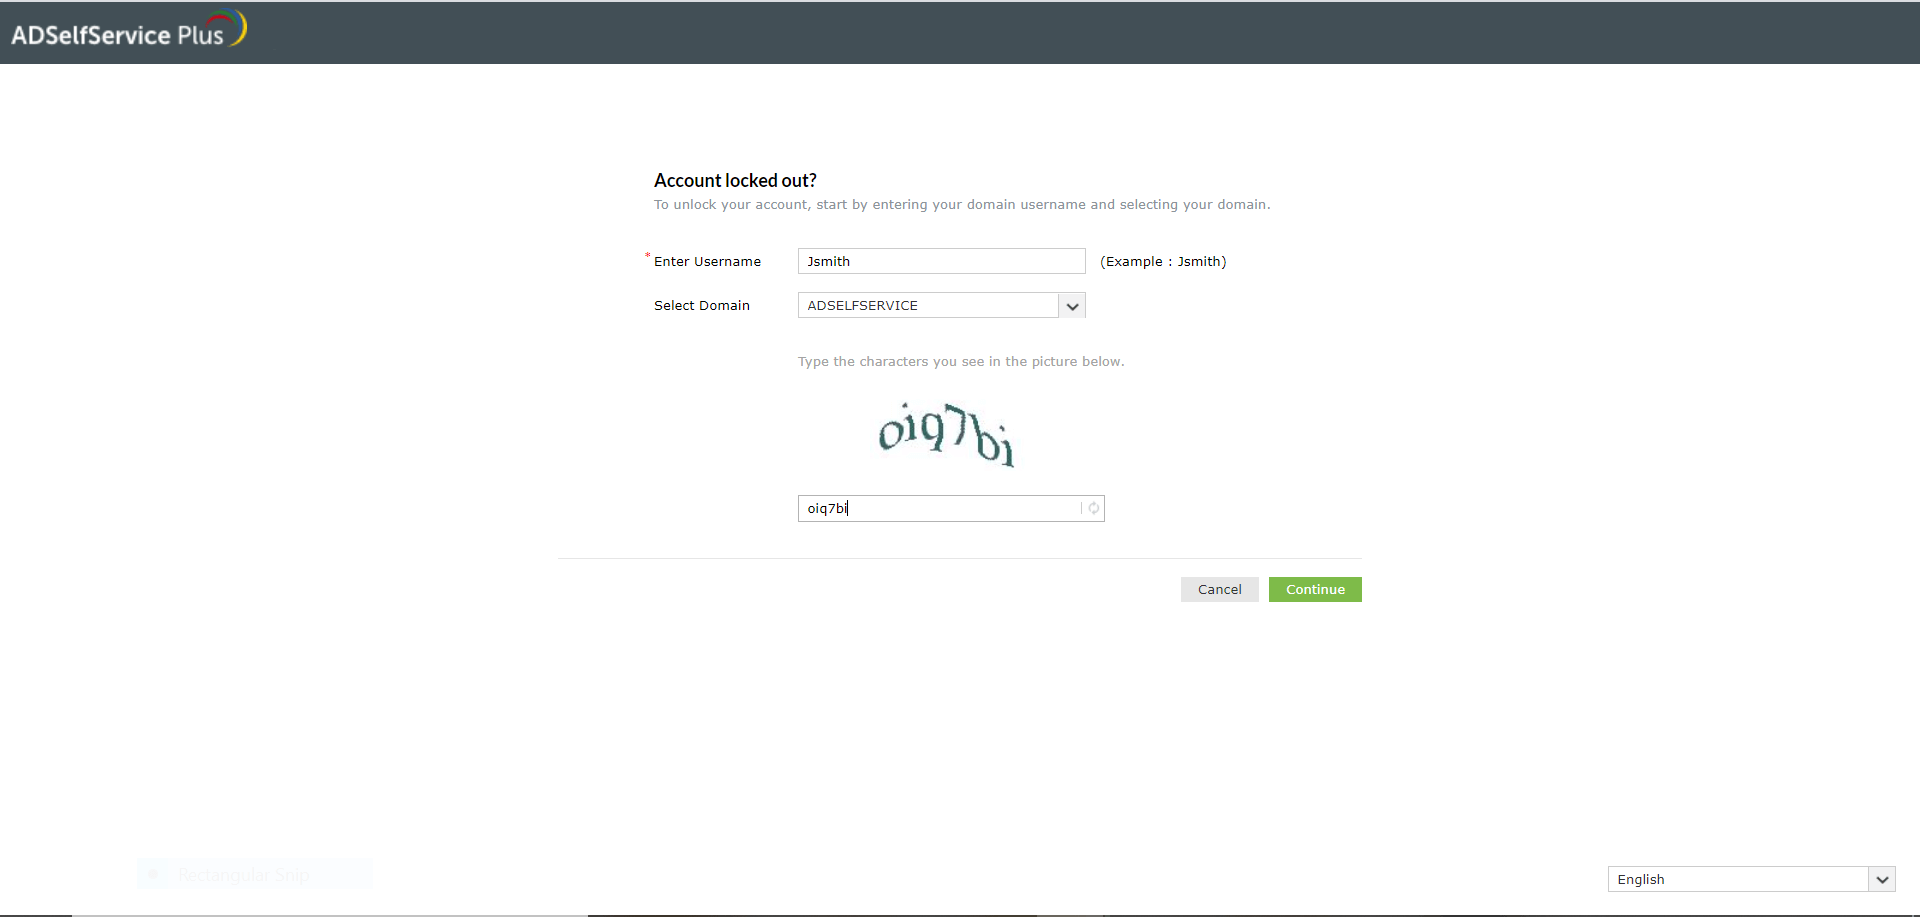Expand the Select Domain arrow button
1920x917 pixels.
(x=1072, y=305)
